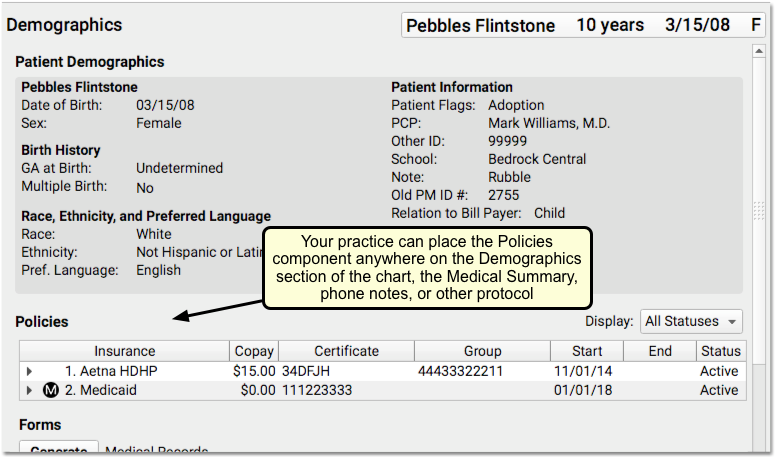This screenshot has width=776, height=457.
Task: Click the End column header
Action: coord(660,351)
